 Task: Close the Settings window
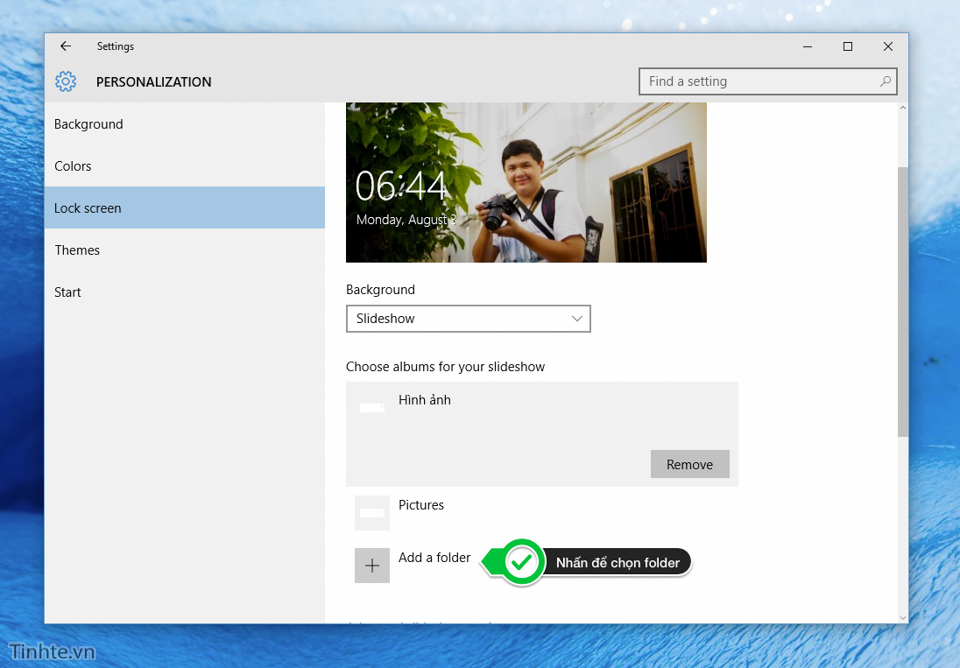point(888,47)
